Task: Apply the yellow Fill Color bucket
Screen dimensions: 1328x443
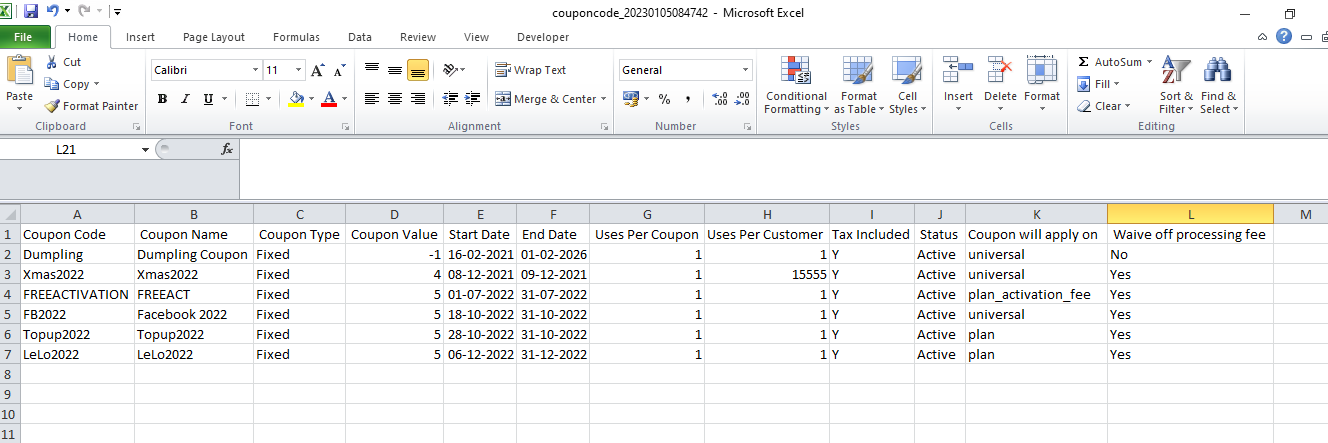Action: point(296,99)
